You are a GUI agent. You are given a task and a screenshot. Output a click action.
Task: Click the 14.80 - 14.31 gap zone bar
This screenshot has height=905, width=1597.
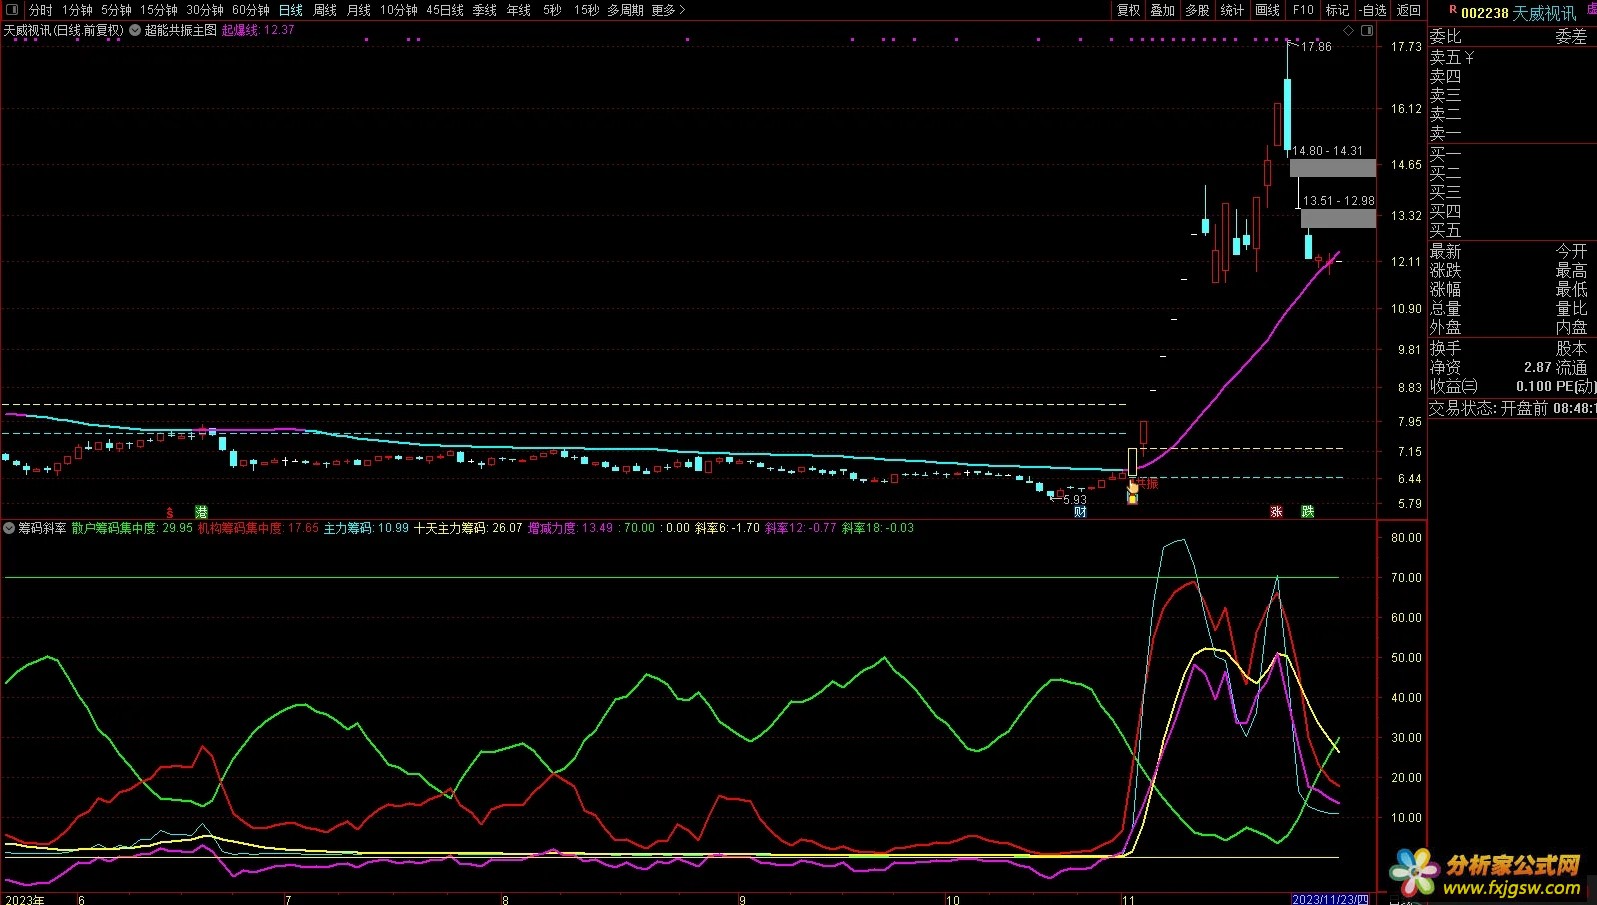click(1332, 168)
